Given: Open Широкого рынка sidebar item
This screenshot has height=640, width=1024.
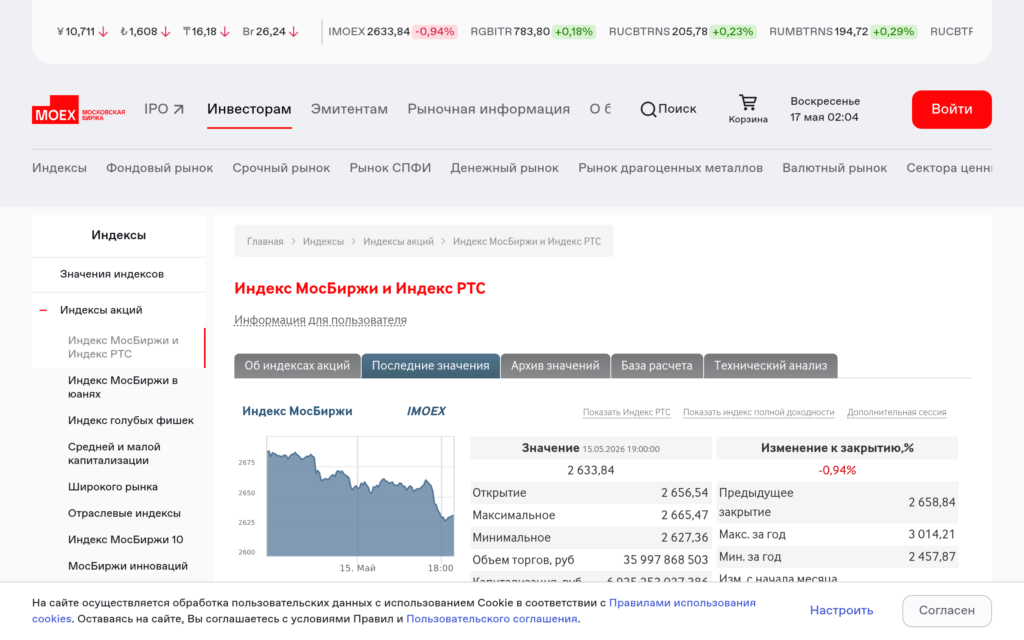Looking at the screenshot, I should pyautogui.click(x=112, y=487).
